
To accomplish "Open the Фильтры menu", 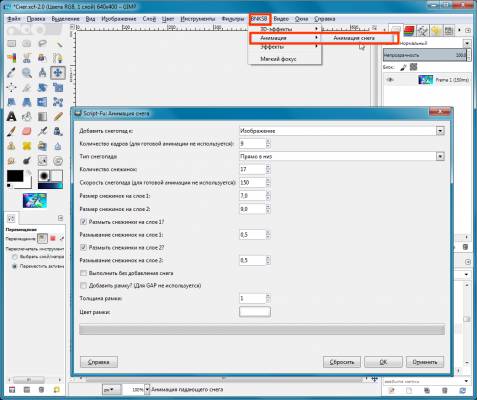I will tap(233, 19).
